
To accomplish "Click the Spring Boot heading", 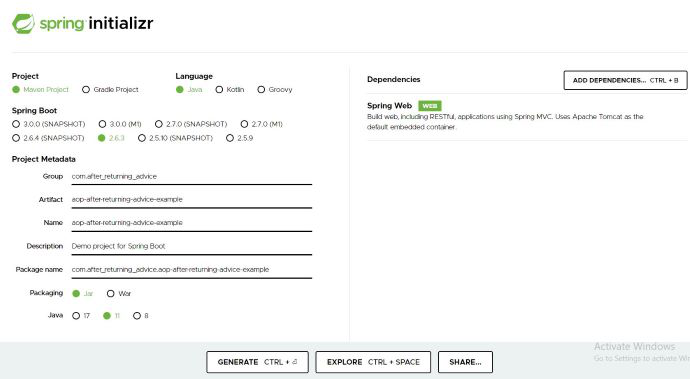I will [x=34, y=110].
